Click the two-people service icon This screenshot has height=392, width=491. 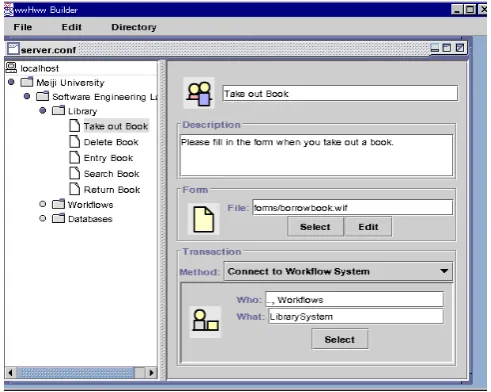coord(199,93)
